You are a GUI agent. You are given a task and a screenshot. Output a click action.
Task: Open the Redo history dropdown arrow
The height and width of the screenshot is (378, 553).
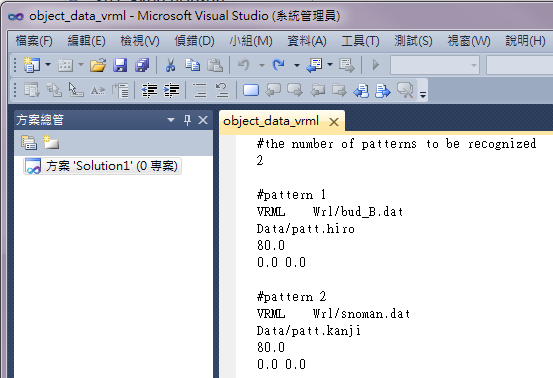coord(297,65)
